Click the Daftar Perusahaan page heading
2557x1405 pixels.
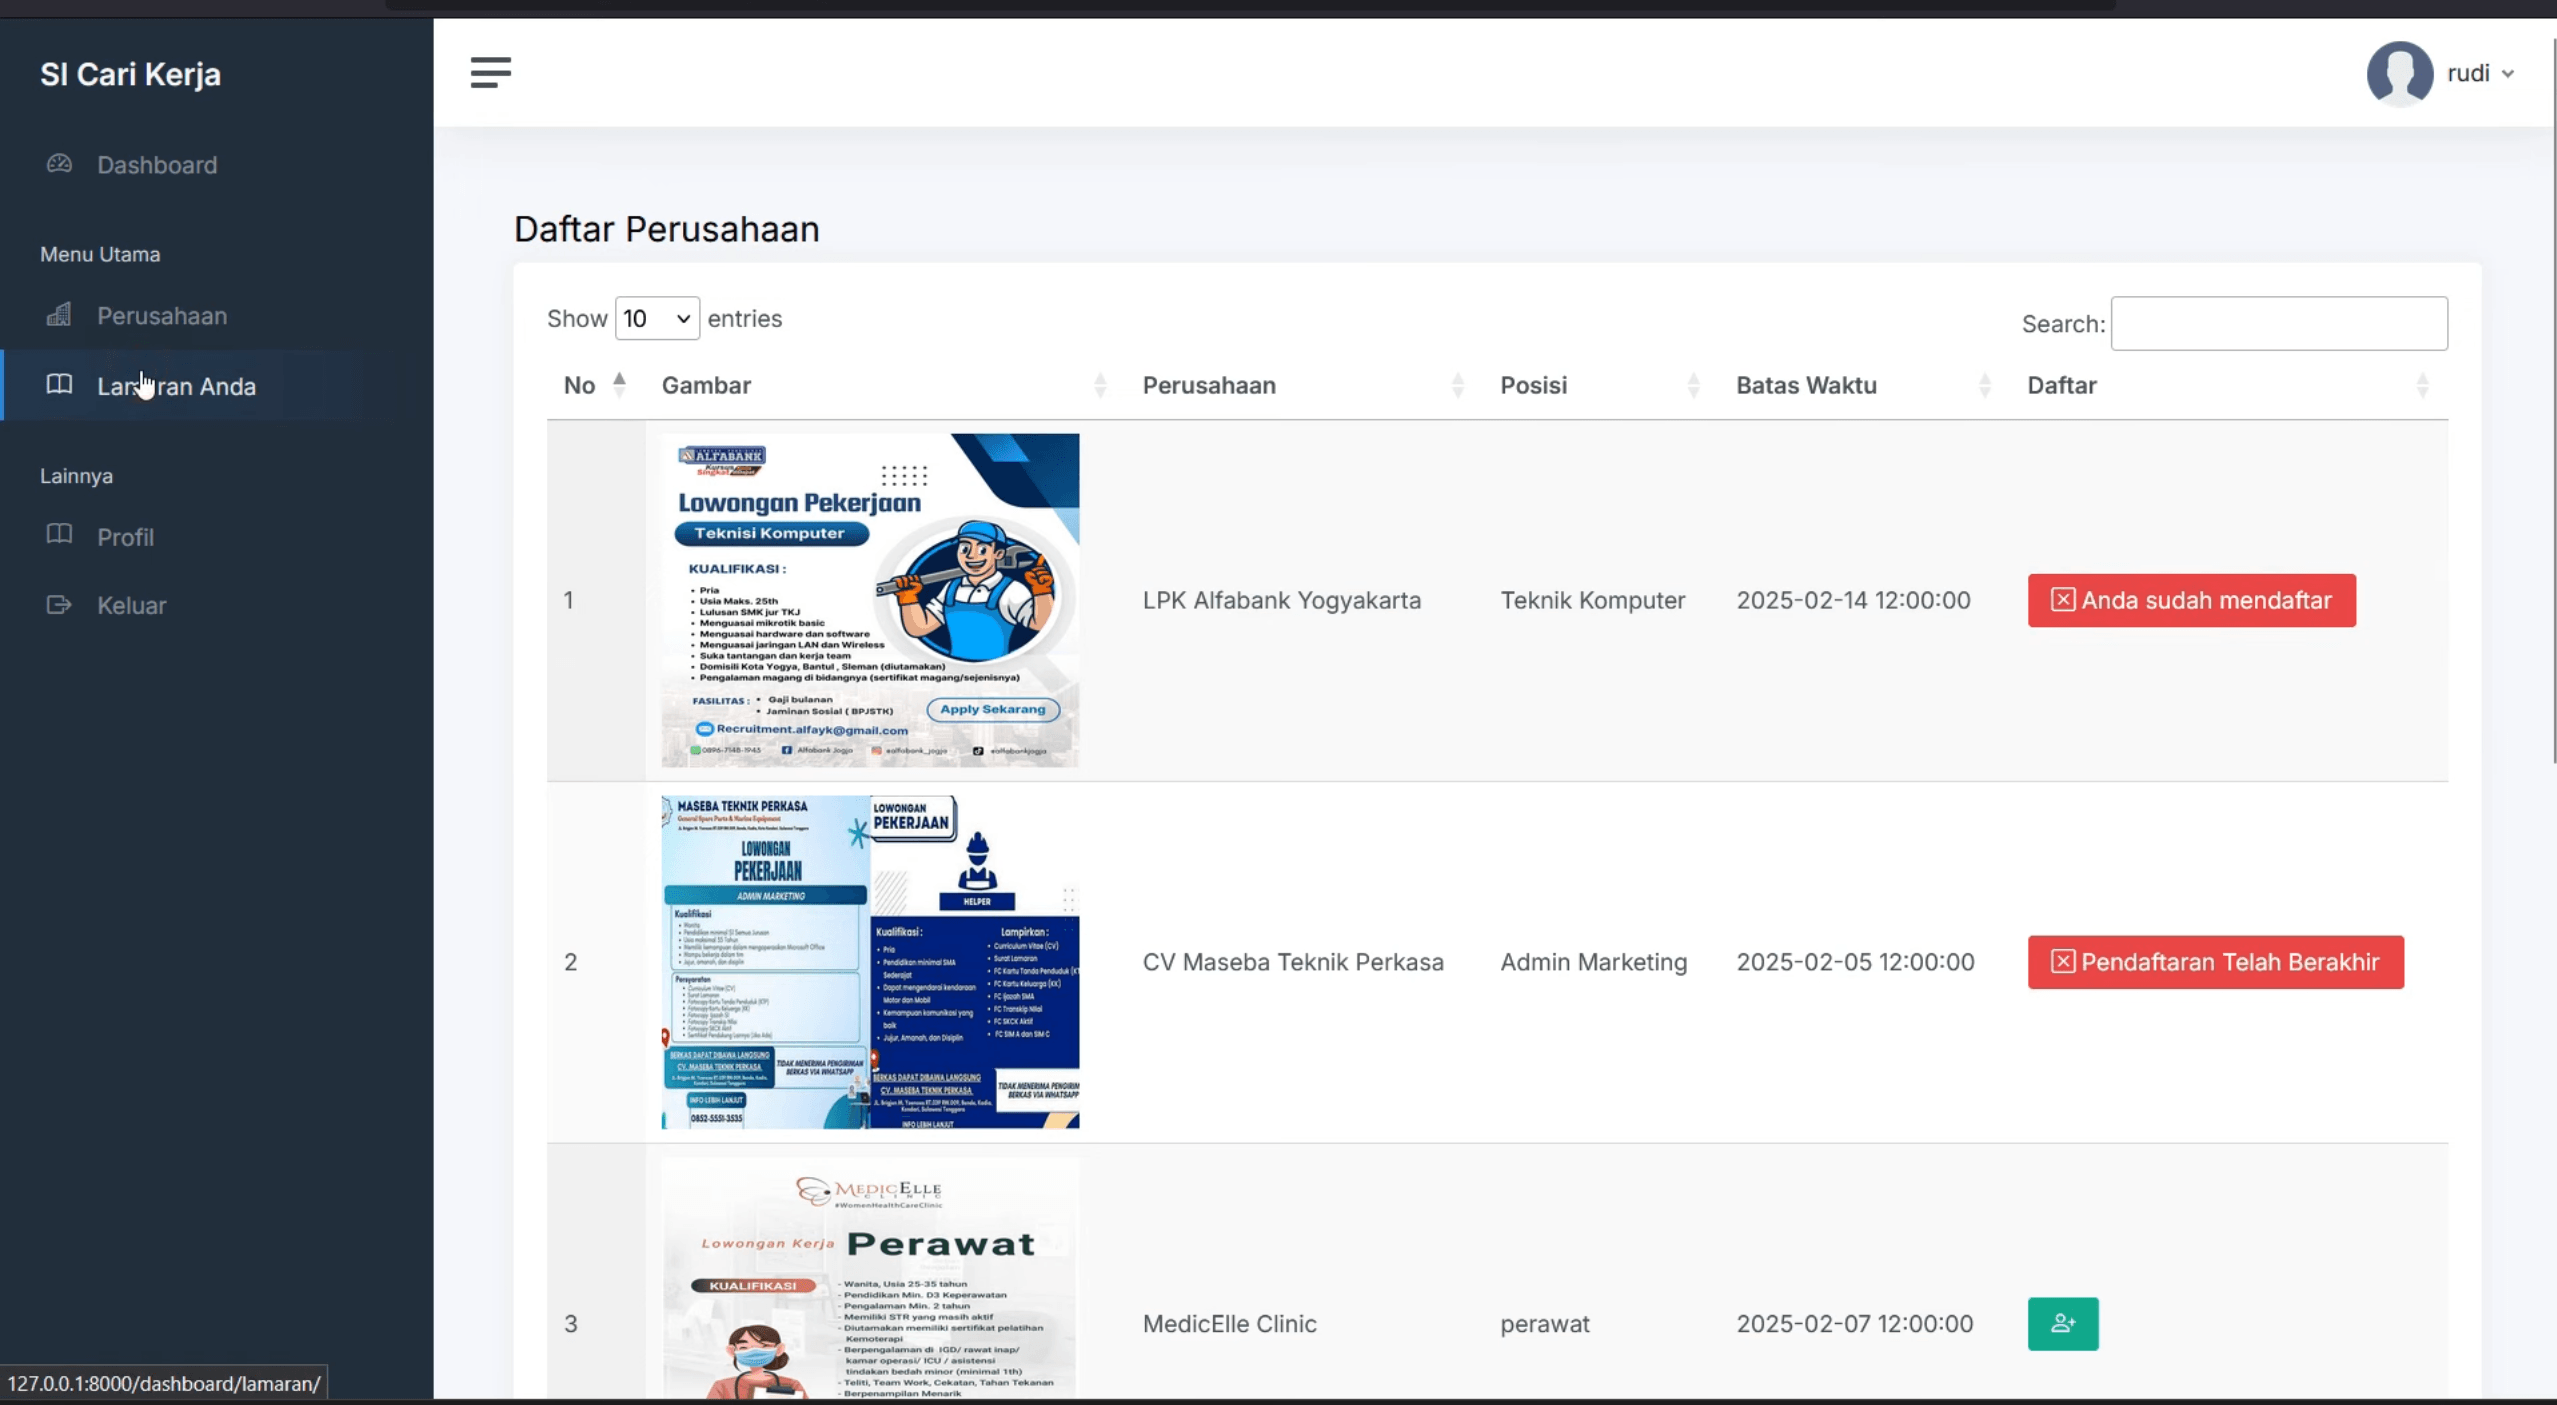pyautogui.click(x=666, y=229)
